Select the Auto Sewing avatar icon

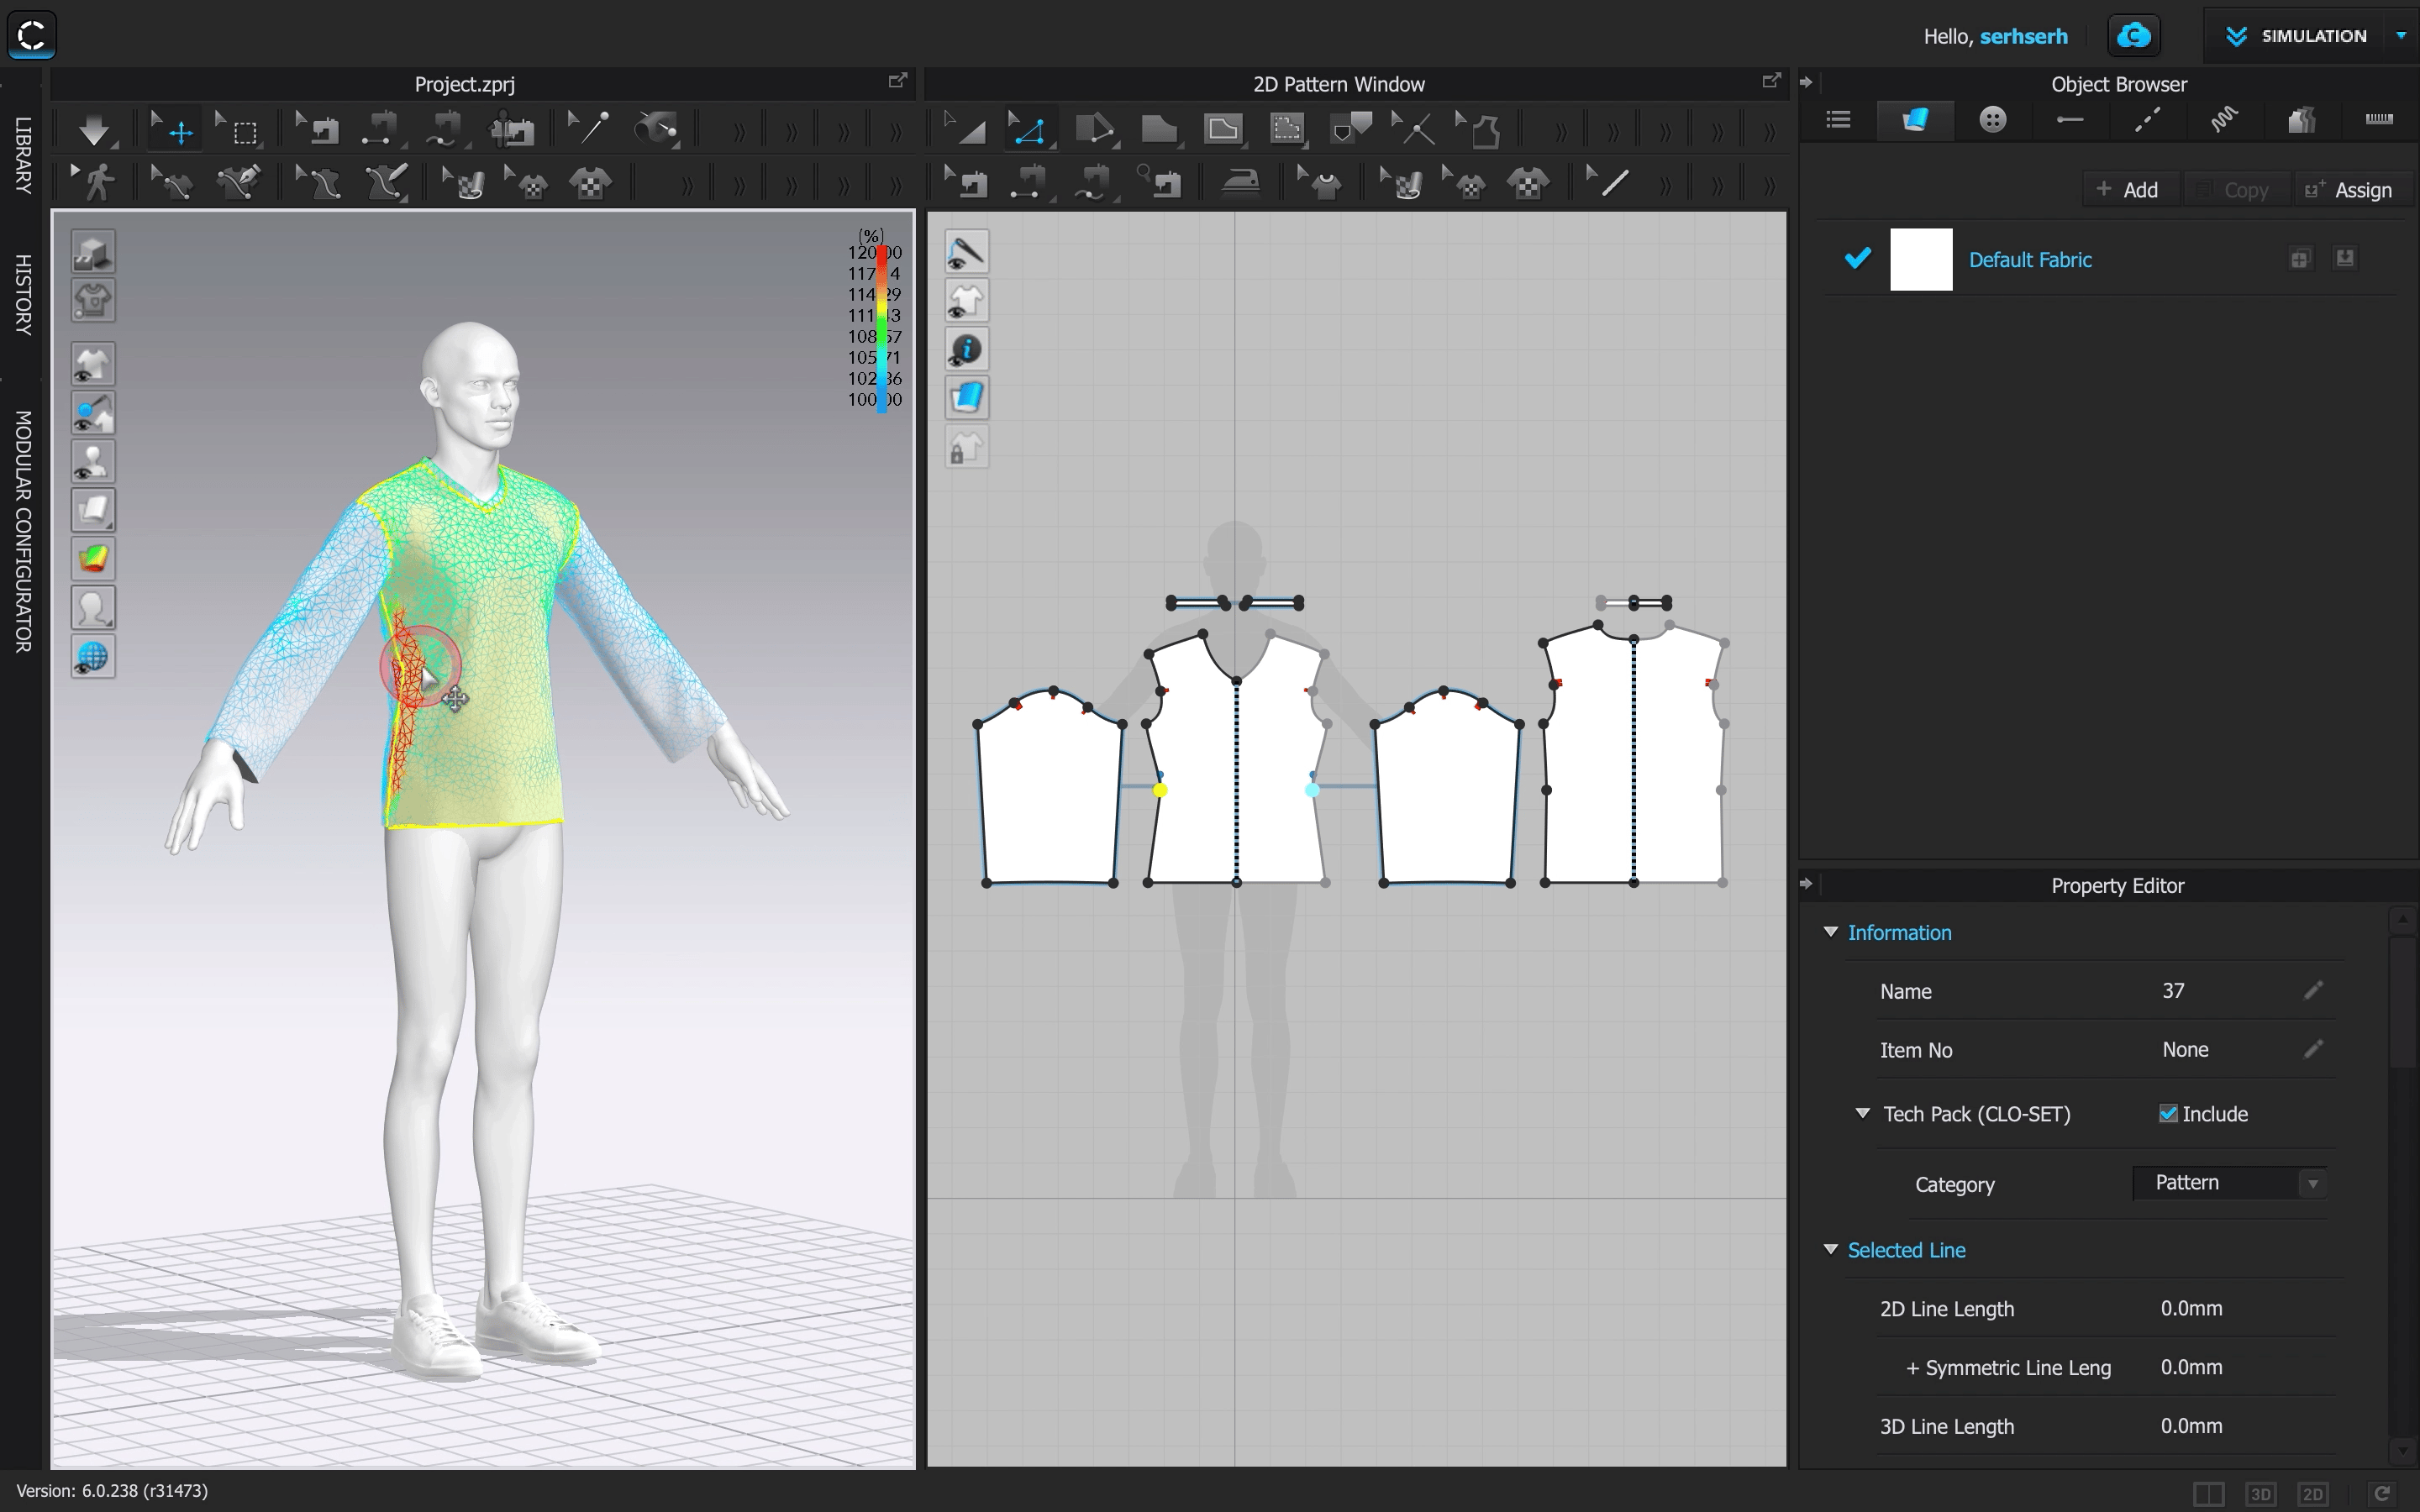coord(511,130)
